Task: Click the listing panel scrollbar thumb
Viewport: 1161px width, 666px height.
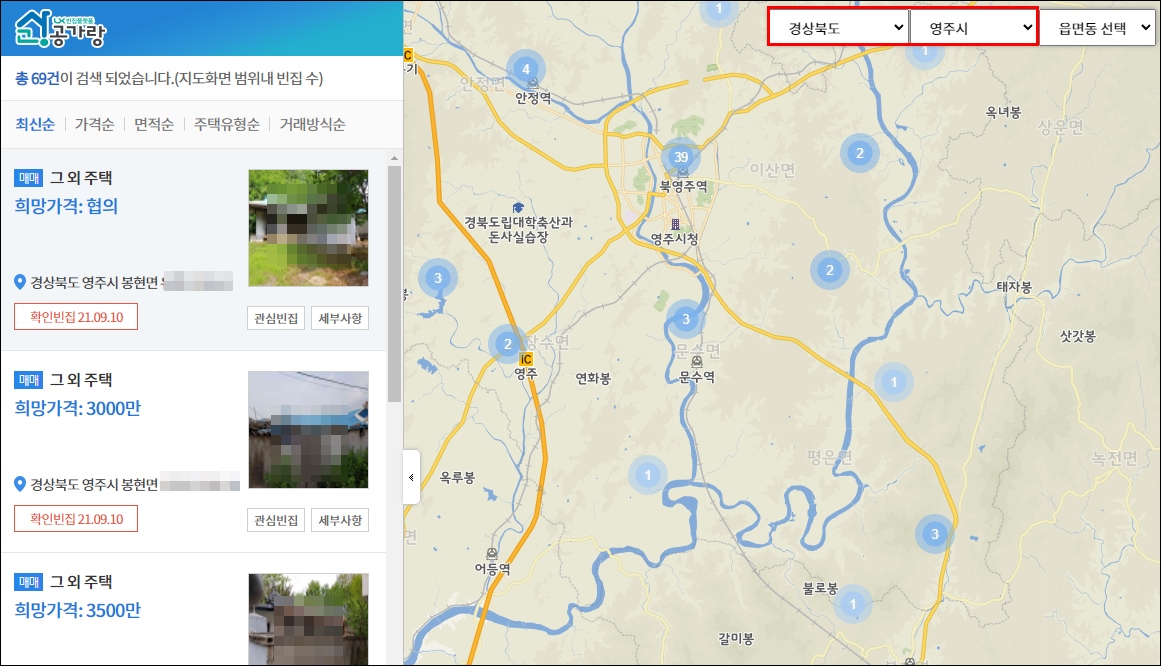Action: tap(394, 284)
